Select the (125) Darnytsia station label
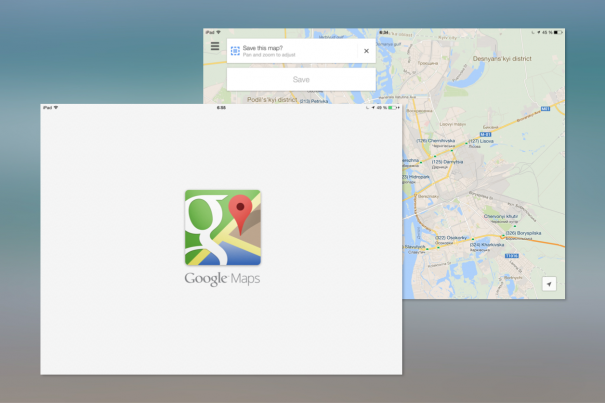This screenshot has height=403, width=605. [447, 162]
